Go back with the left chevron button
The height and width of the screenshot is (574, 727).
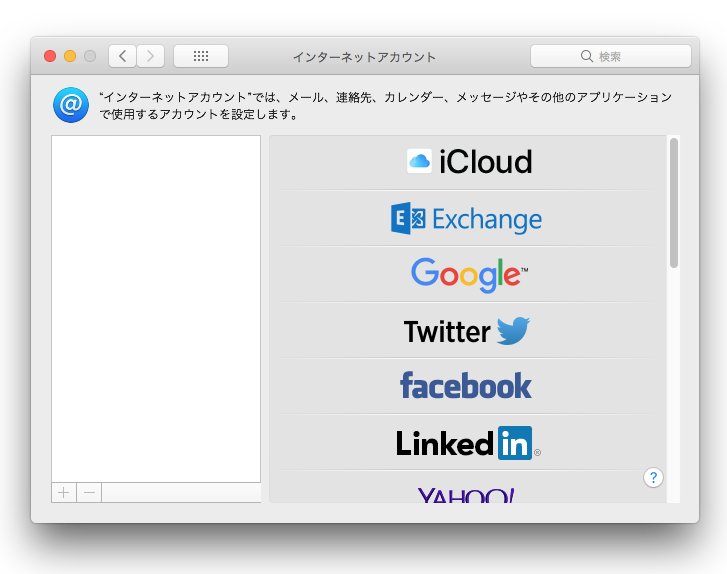(122, 56)
